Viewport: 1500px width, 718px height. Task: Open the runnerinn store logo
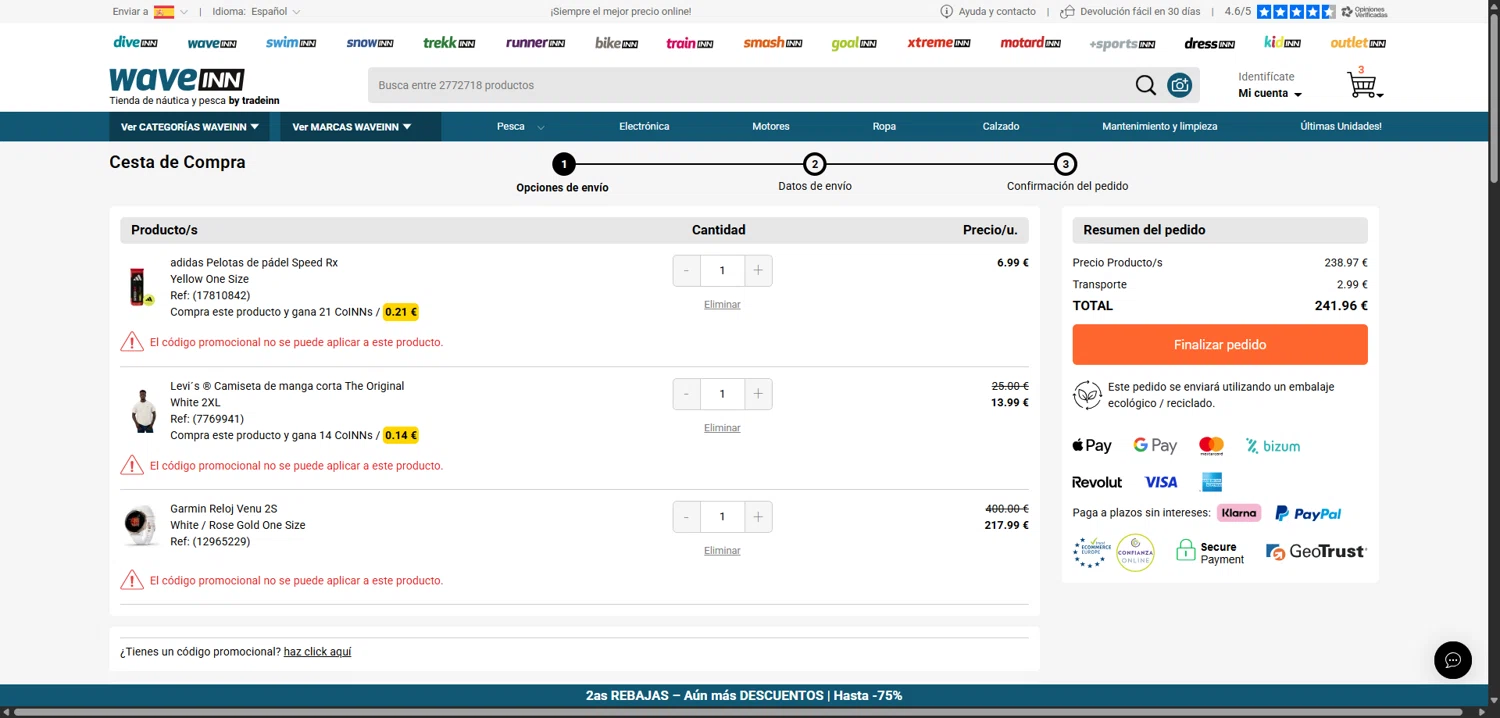point(535,43)
